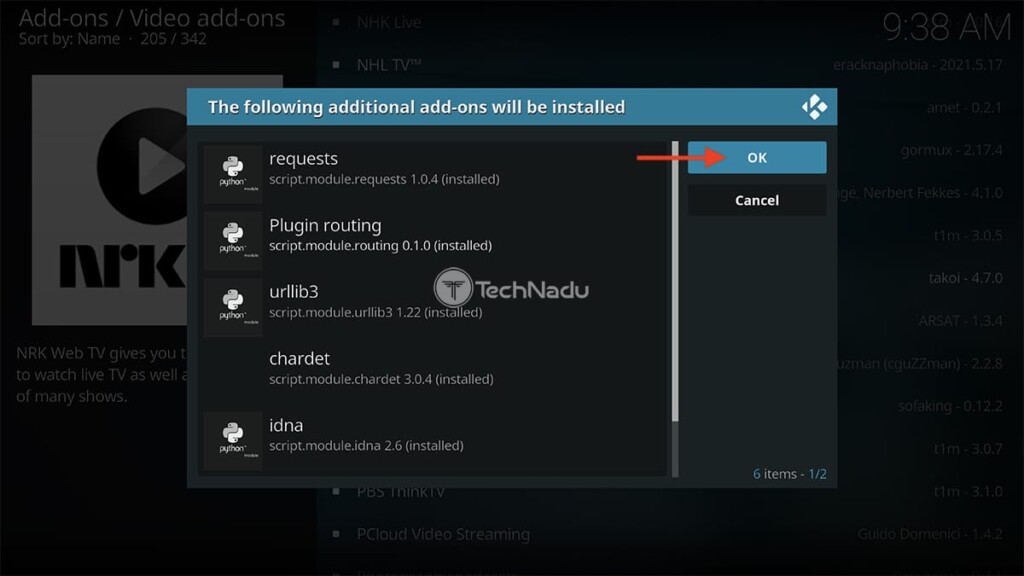Click the Python icon beside requests

tap(232, 174)
